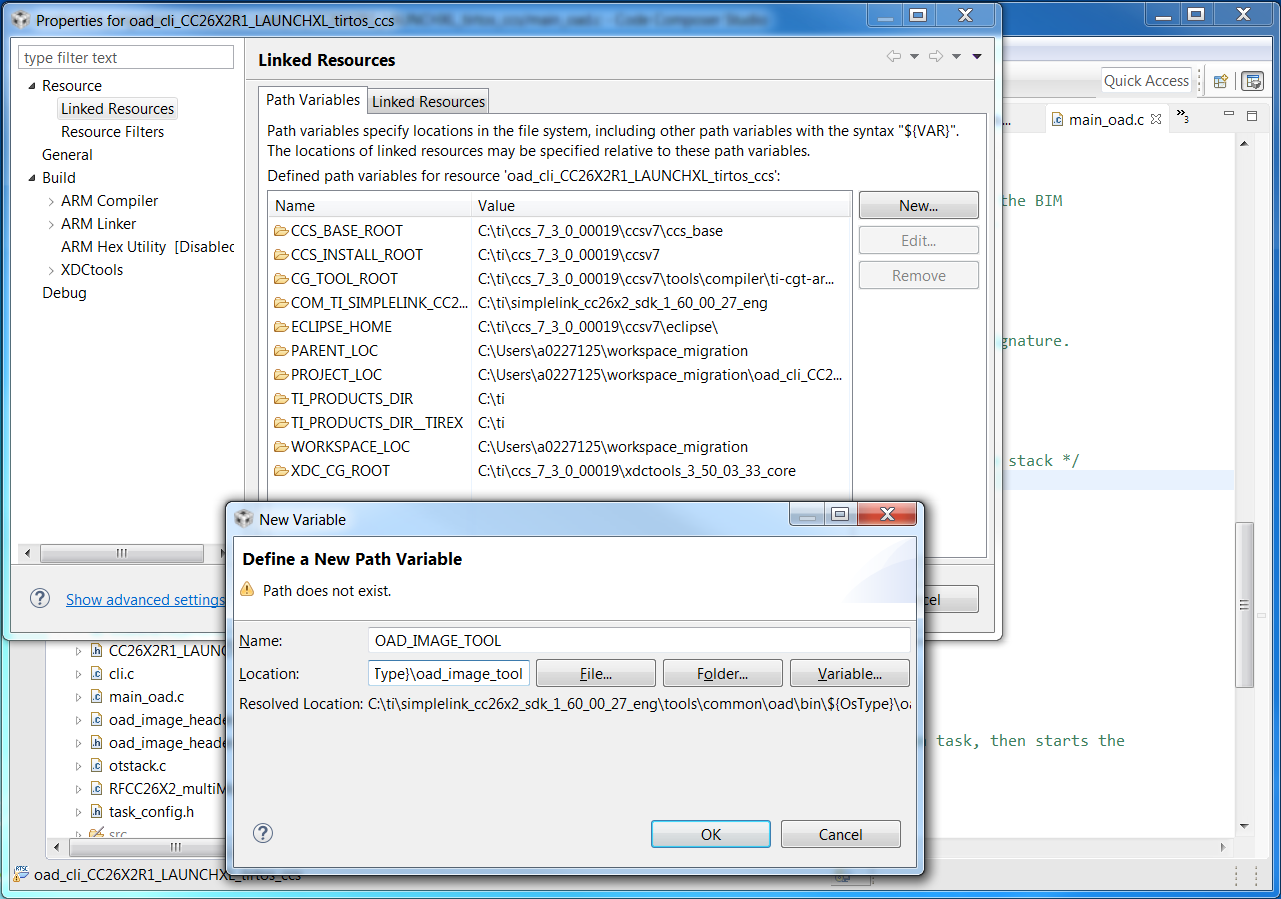Click the Variable... button
The height and width of the screenshot is (899, 1281).
[x=849, y=673]
